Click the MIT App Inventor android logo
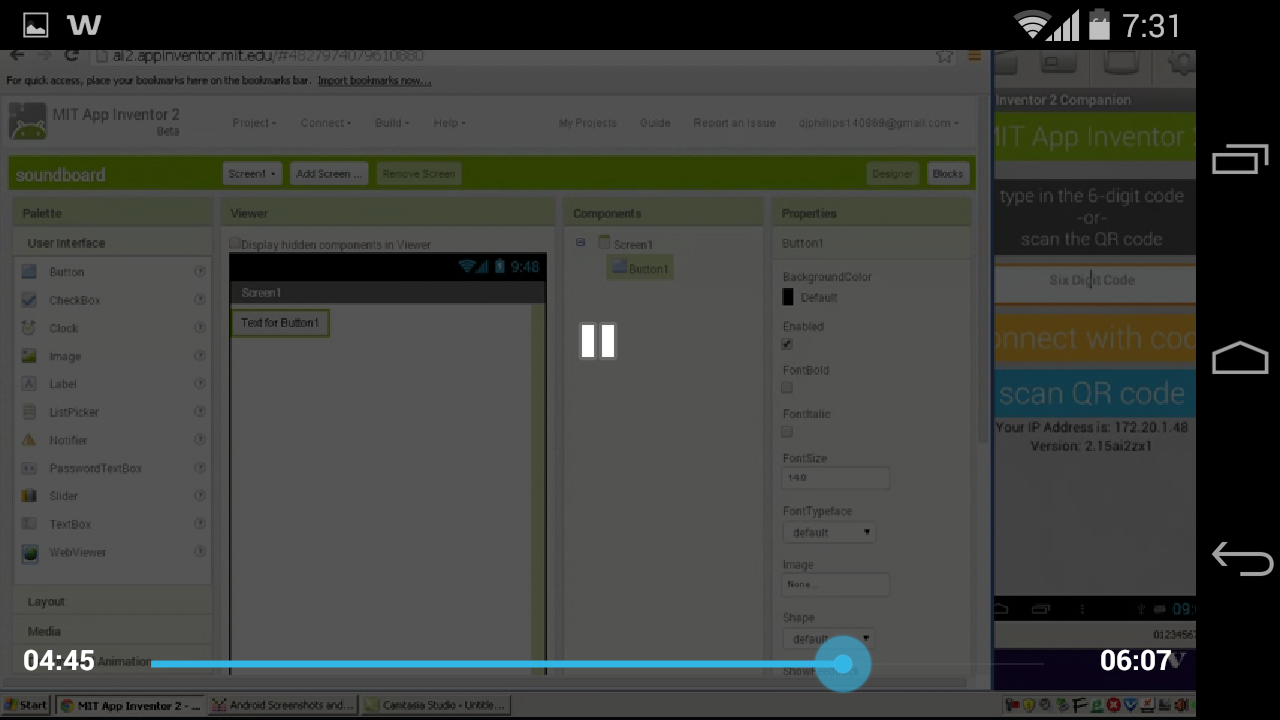The width and height of the screenshot is (1280, 720). point(28,122)
